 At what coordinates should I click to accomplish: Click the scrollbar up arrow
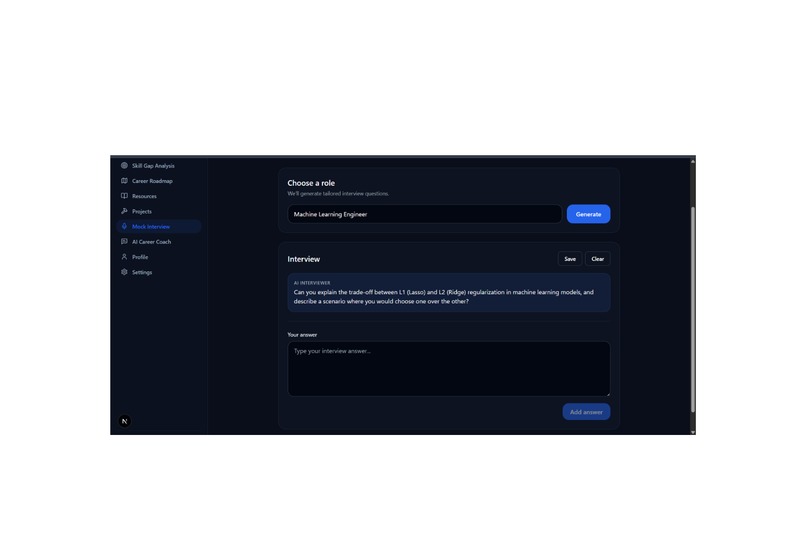692,161
